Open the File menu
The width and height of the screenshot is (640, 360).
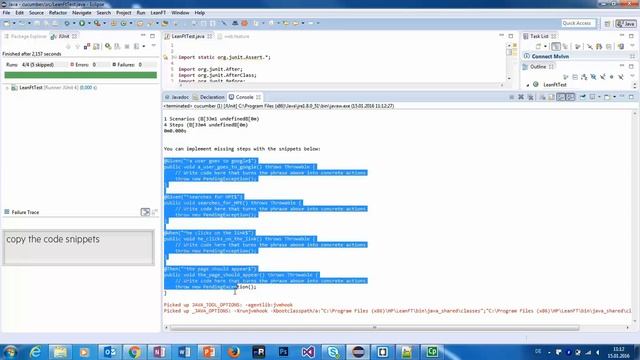click(7, 13)
